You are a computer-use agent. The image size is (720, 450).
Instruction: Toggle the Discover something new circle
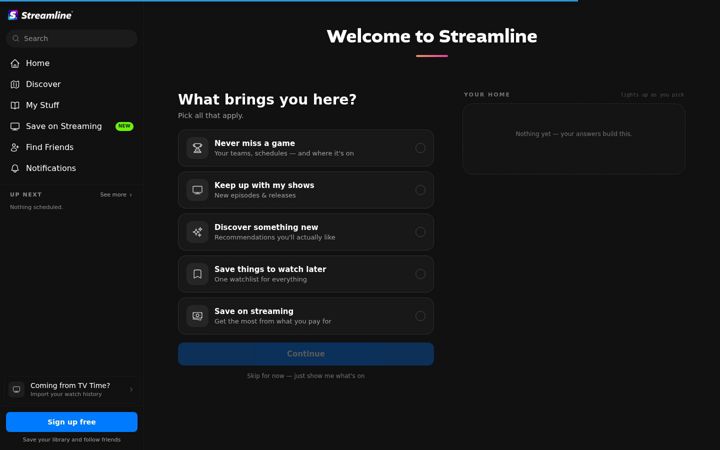(x=420, y=232)
